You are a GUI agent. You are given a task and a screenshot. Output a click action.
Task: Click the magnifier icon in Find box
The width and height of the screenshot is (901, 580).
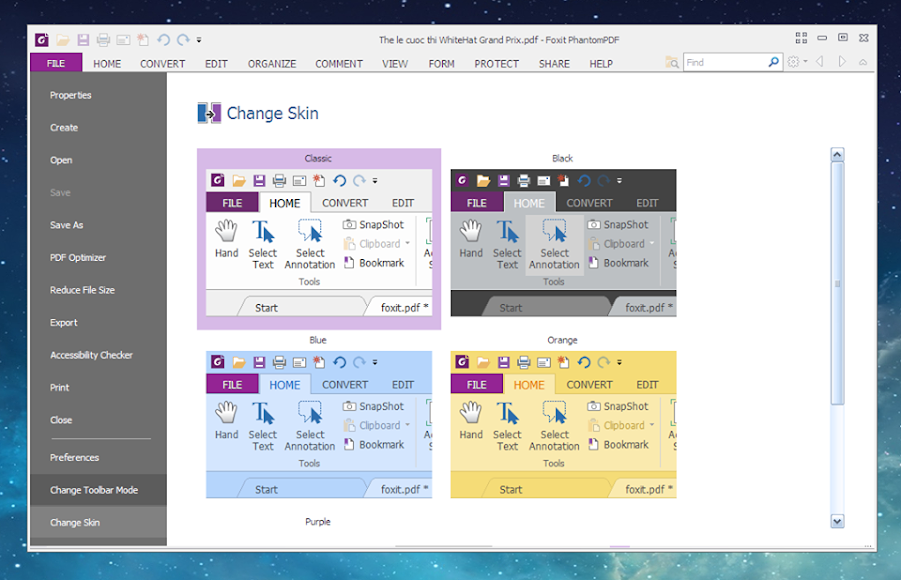773,62
